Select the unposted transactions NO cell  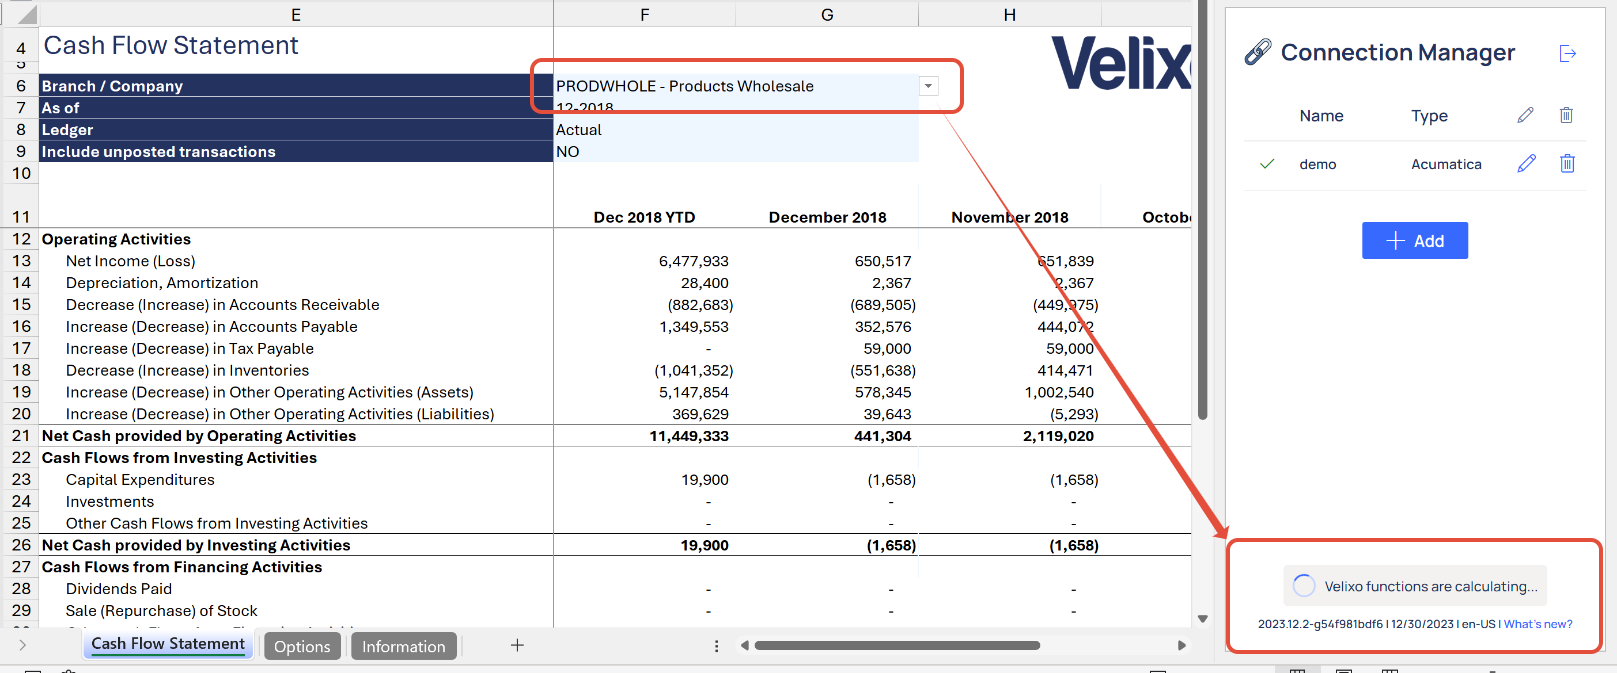point(736,152)
